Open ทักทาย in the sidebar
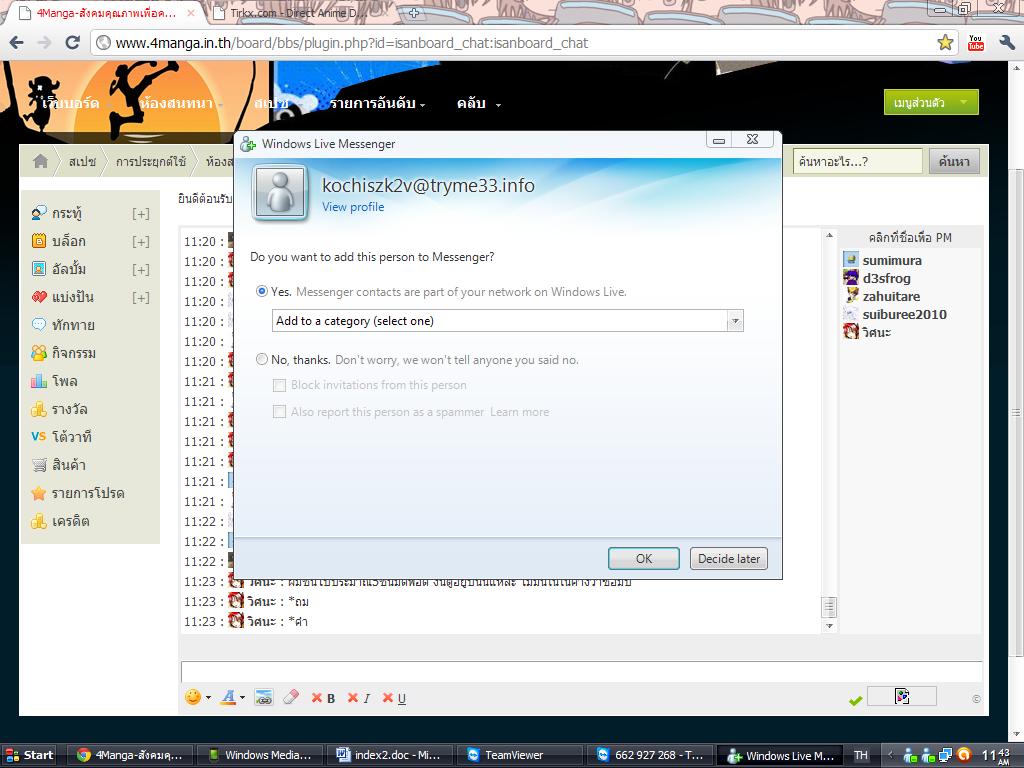This screenshot has width=1024, height=768. [x=72, y=325]
